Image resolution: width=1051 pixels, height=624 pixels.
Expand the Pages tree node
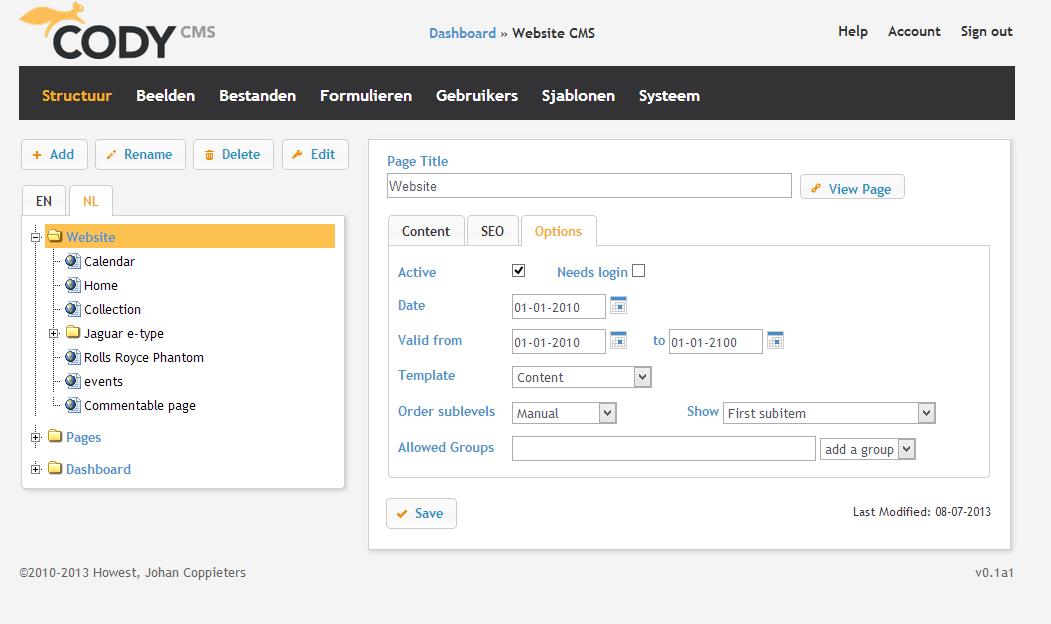(x=36, y=437)
